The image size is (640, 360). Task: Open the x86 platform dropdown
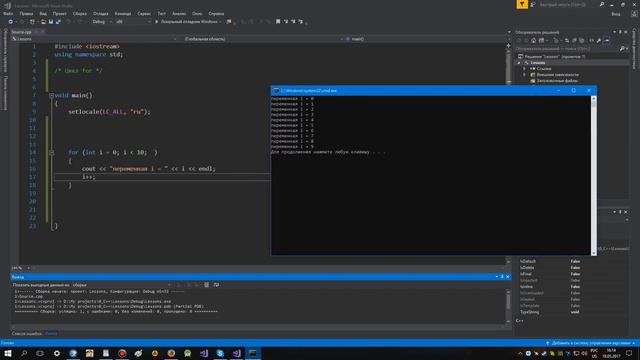tap(133, 22)
